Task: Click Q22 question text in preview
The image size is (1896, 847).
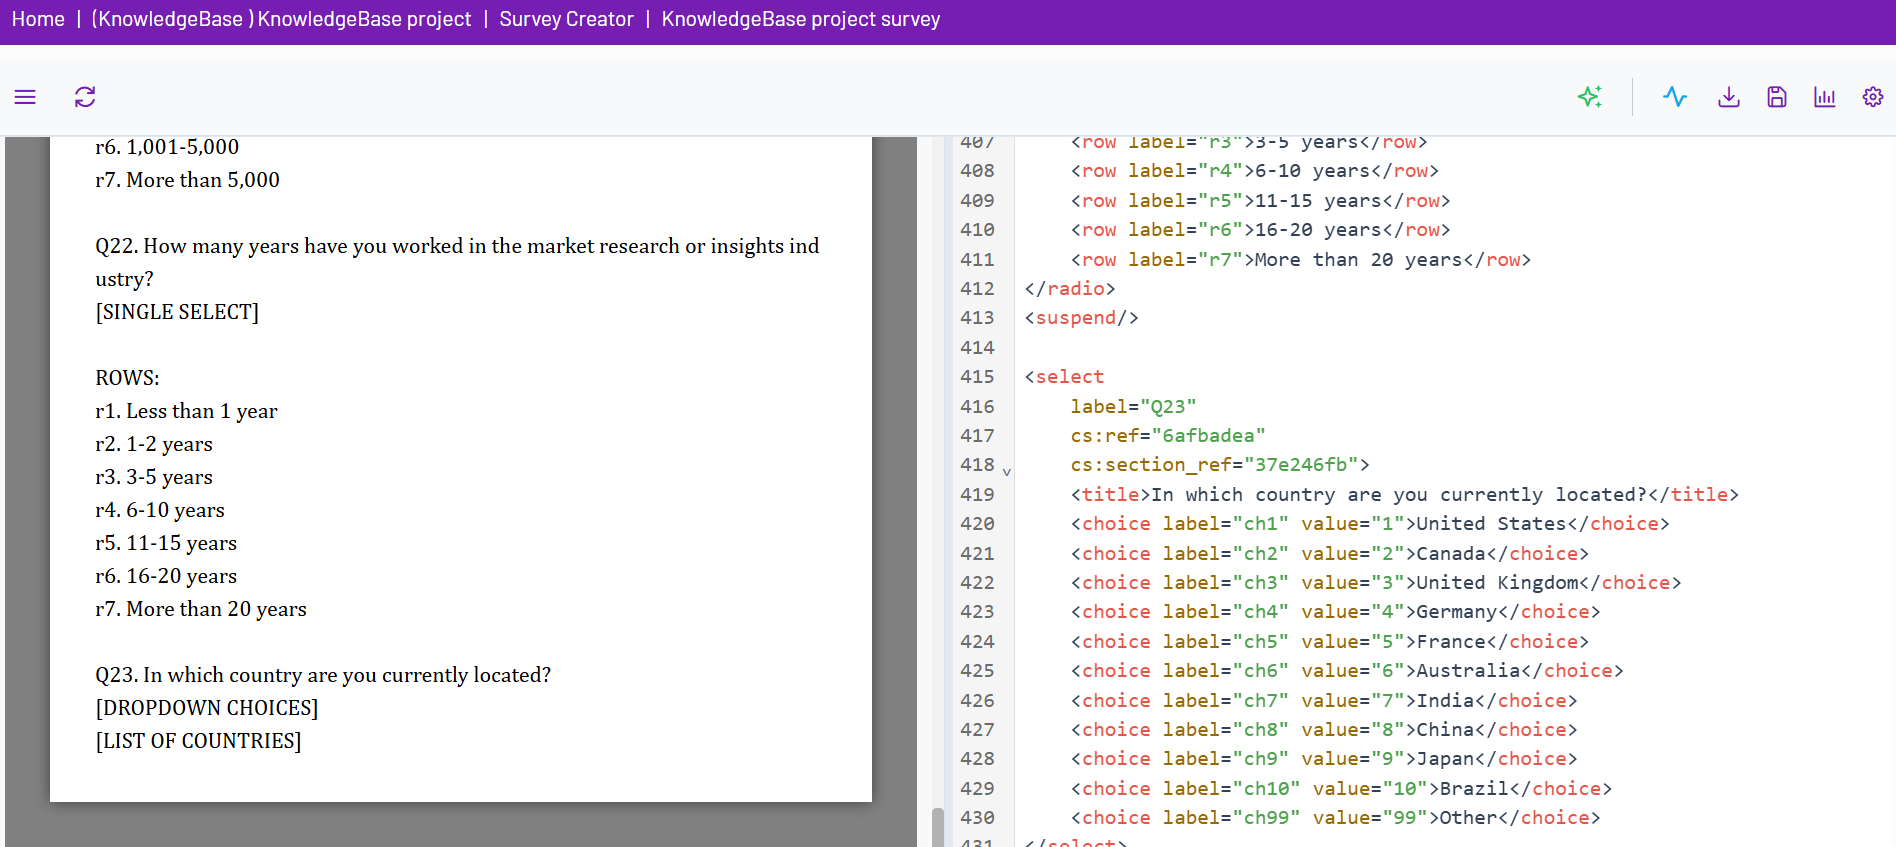Action: [457, 262]
